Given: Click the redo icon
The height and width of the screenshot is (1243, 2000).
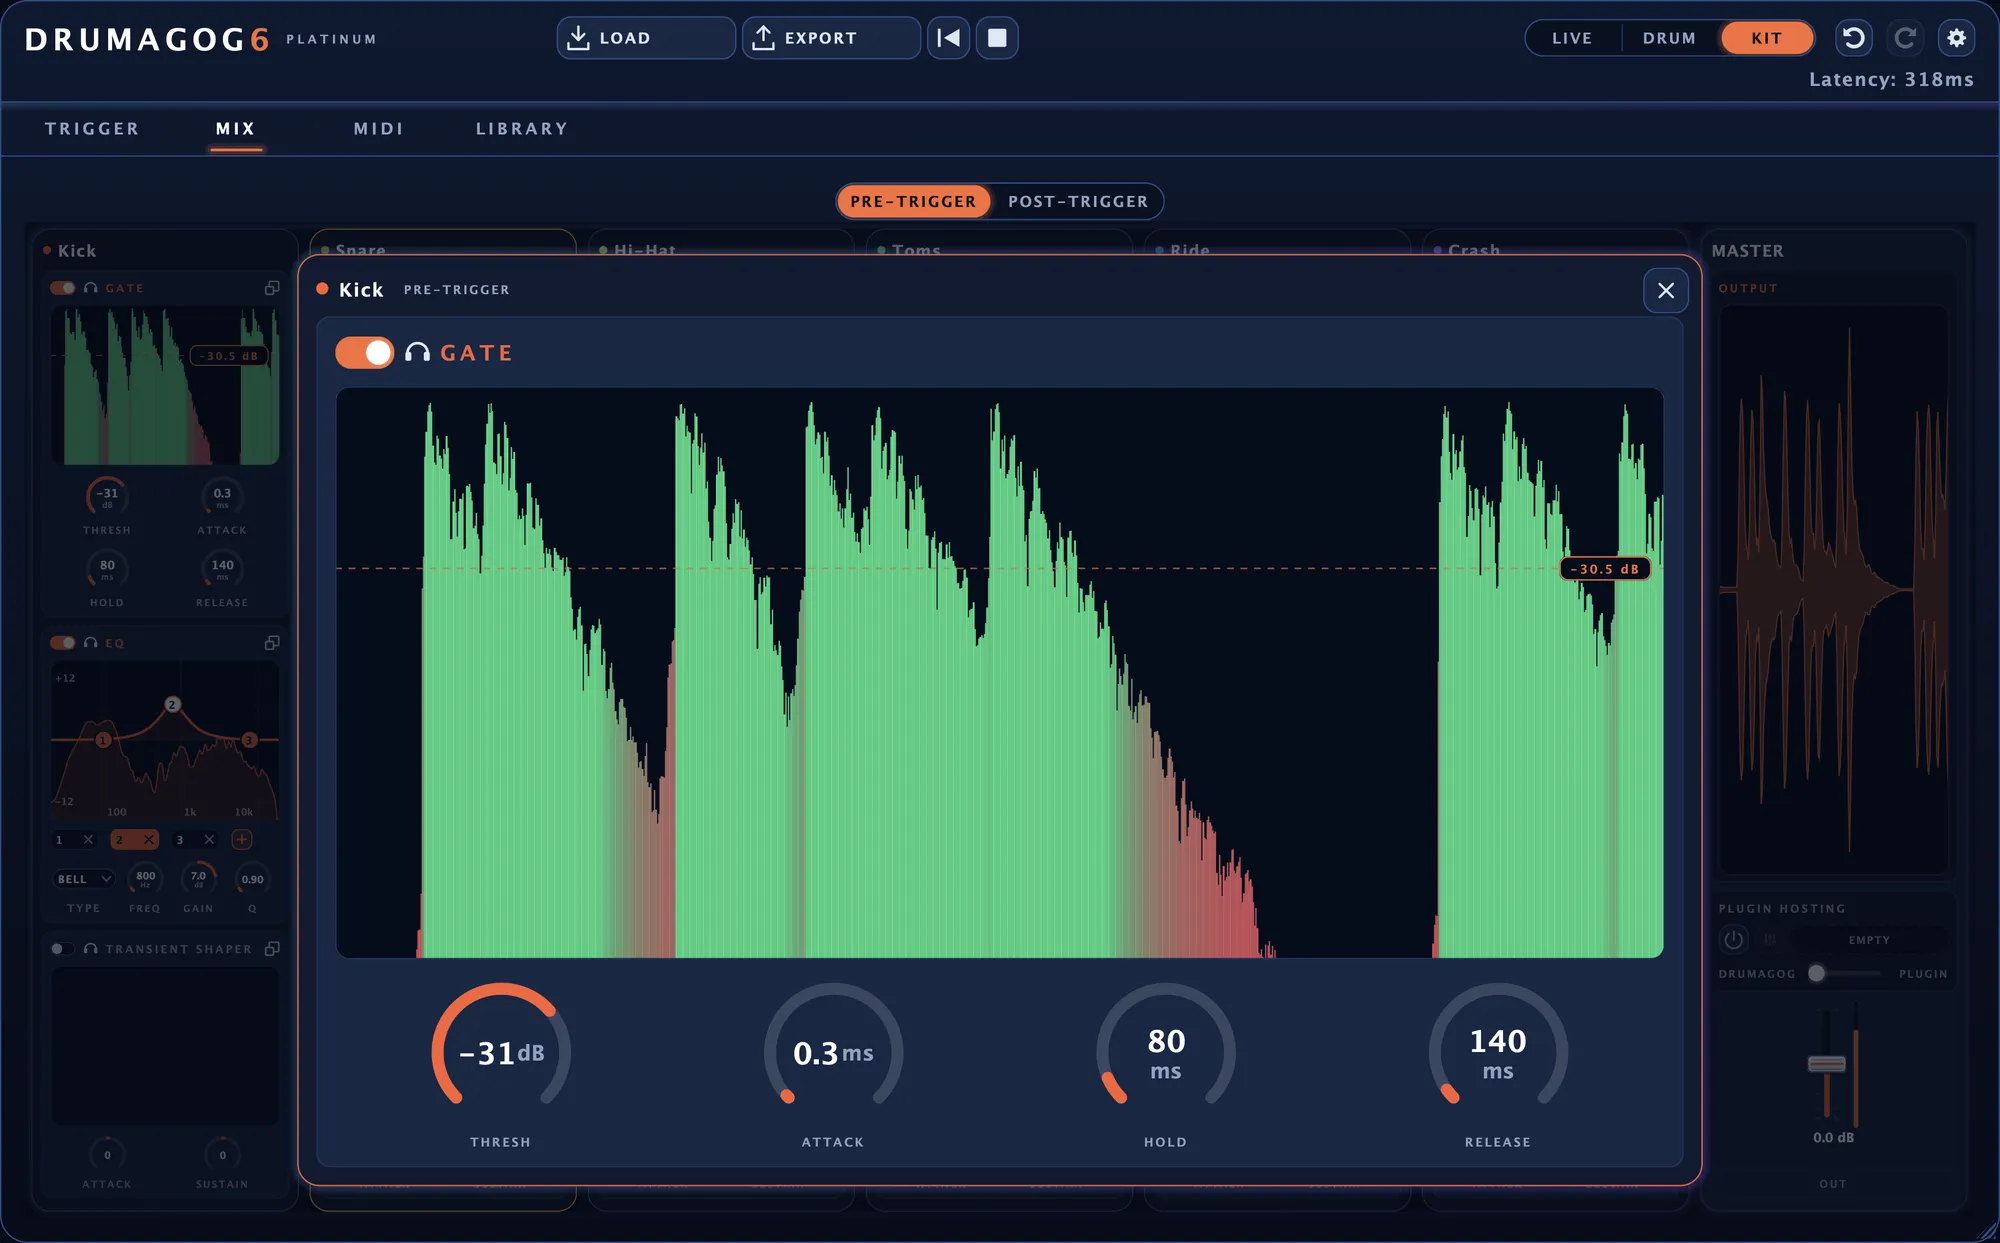Looking at the screenshot, I should [x=1905, y=38].
